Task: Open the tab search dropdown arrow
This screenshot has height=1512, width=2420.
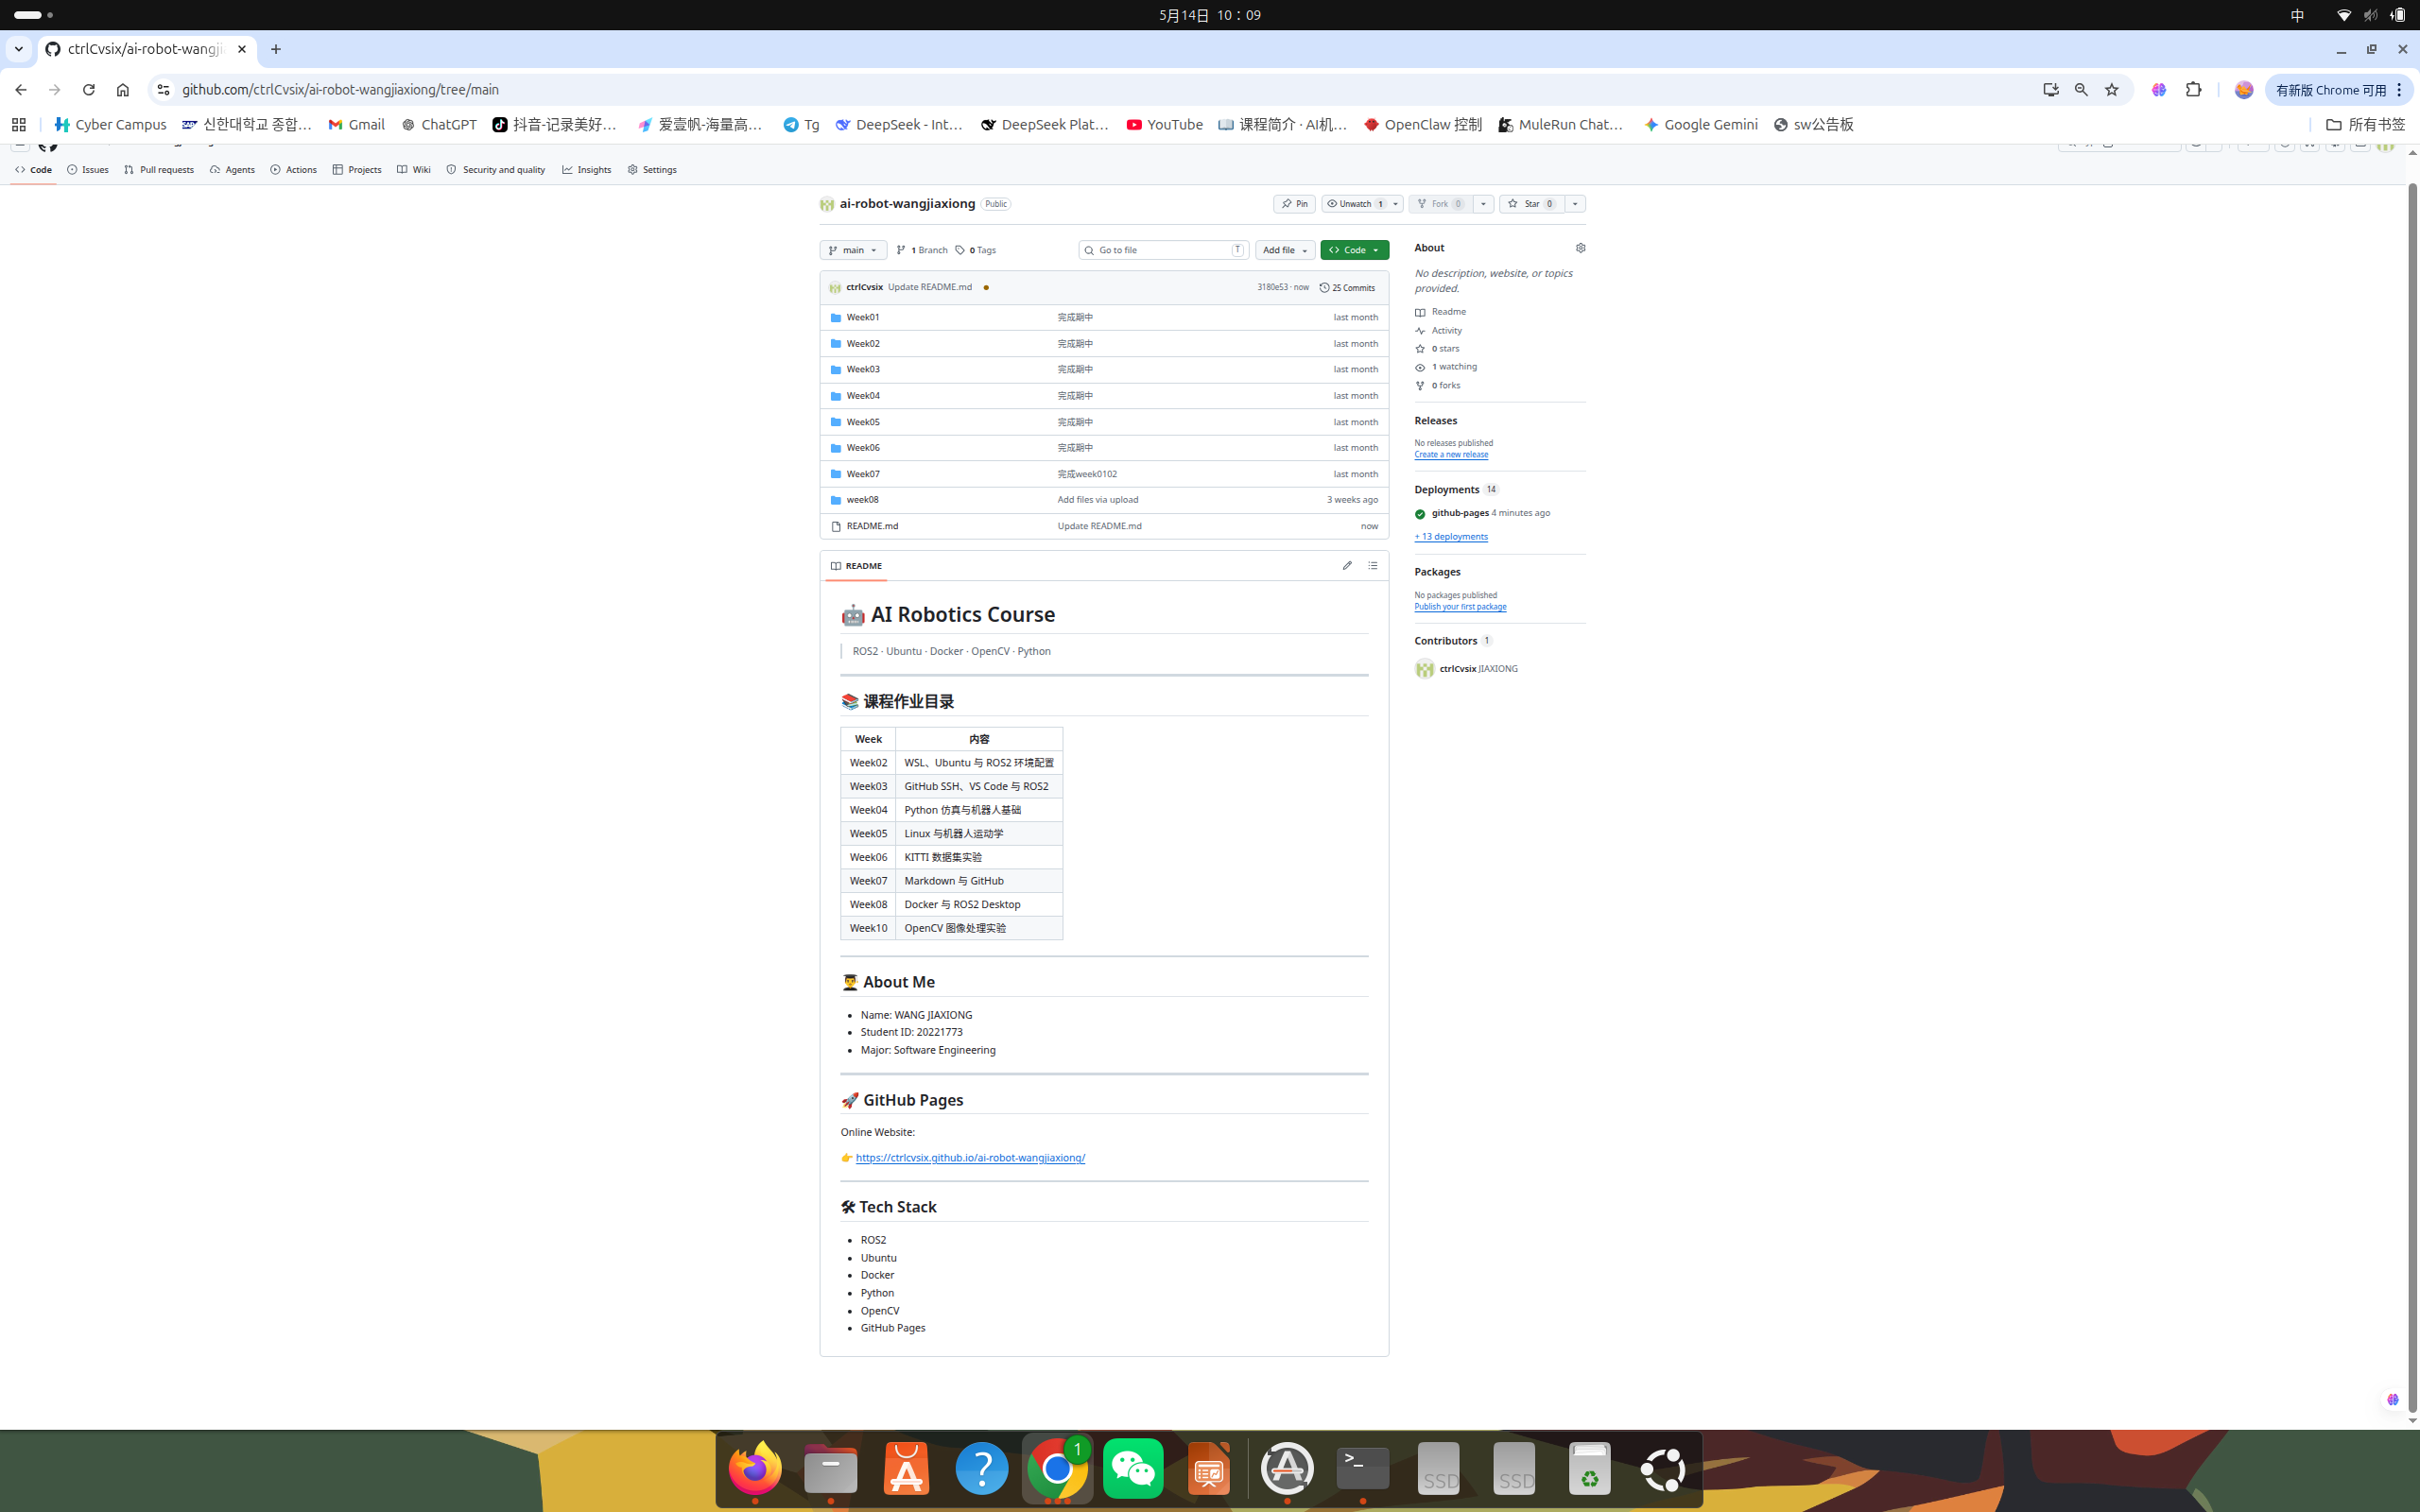Action: [x=18, y=49]
